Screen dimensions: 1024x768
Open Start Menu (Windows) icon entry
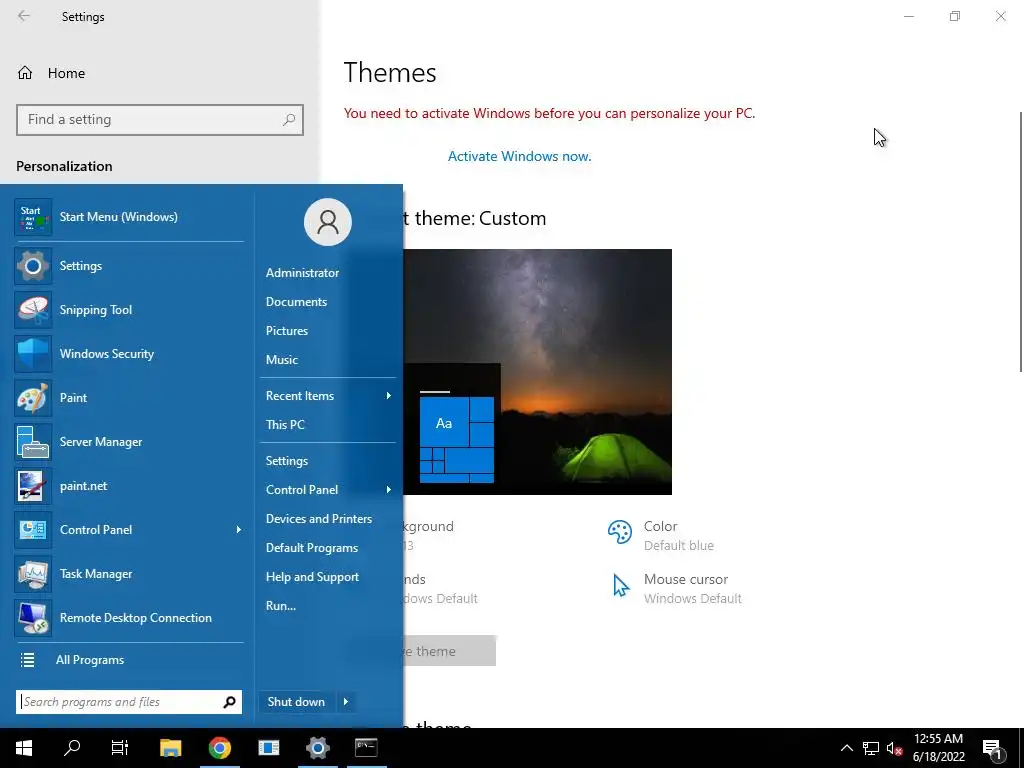tap(33, 217)
